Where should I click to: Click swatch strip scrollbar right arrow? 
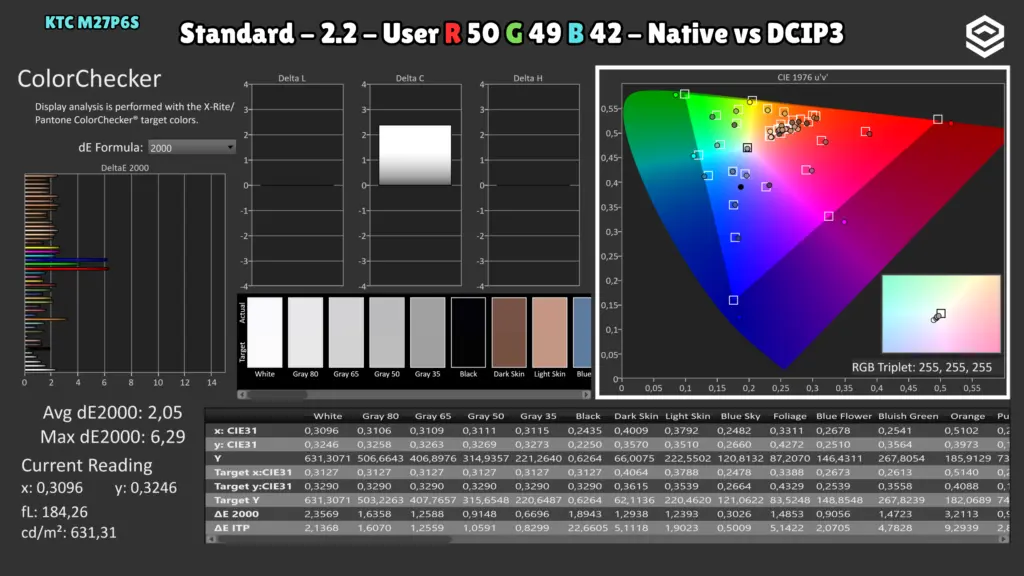pyautogui.click(x=586, y=394)
